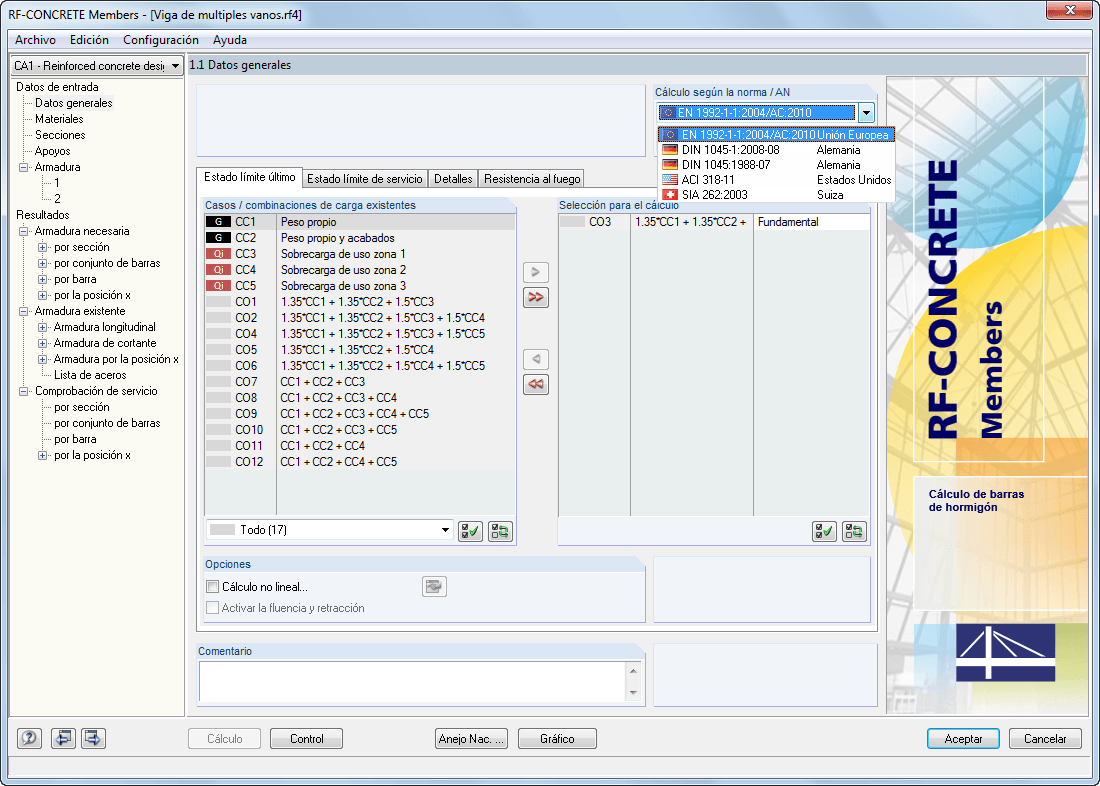Click the Control button
The width and height of the screenshot is (1100, 786).
(307, 738)
